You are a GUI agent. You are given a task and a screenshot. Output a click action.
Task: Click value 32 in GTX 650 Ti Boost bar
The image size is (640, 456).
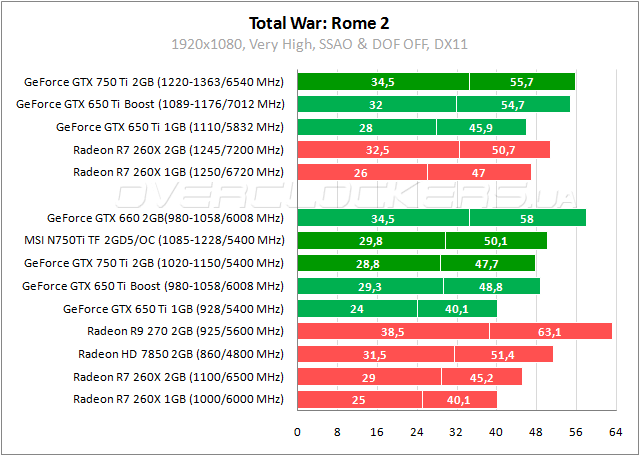coord(376,105)
